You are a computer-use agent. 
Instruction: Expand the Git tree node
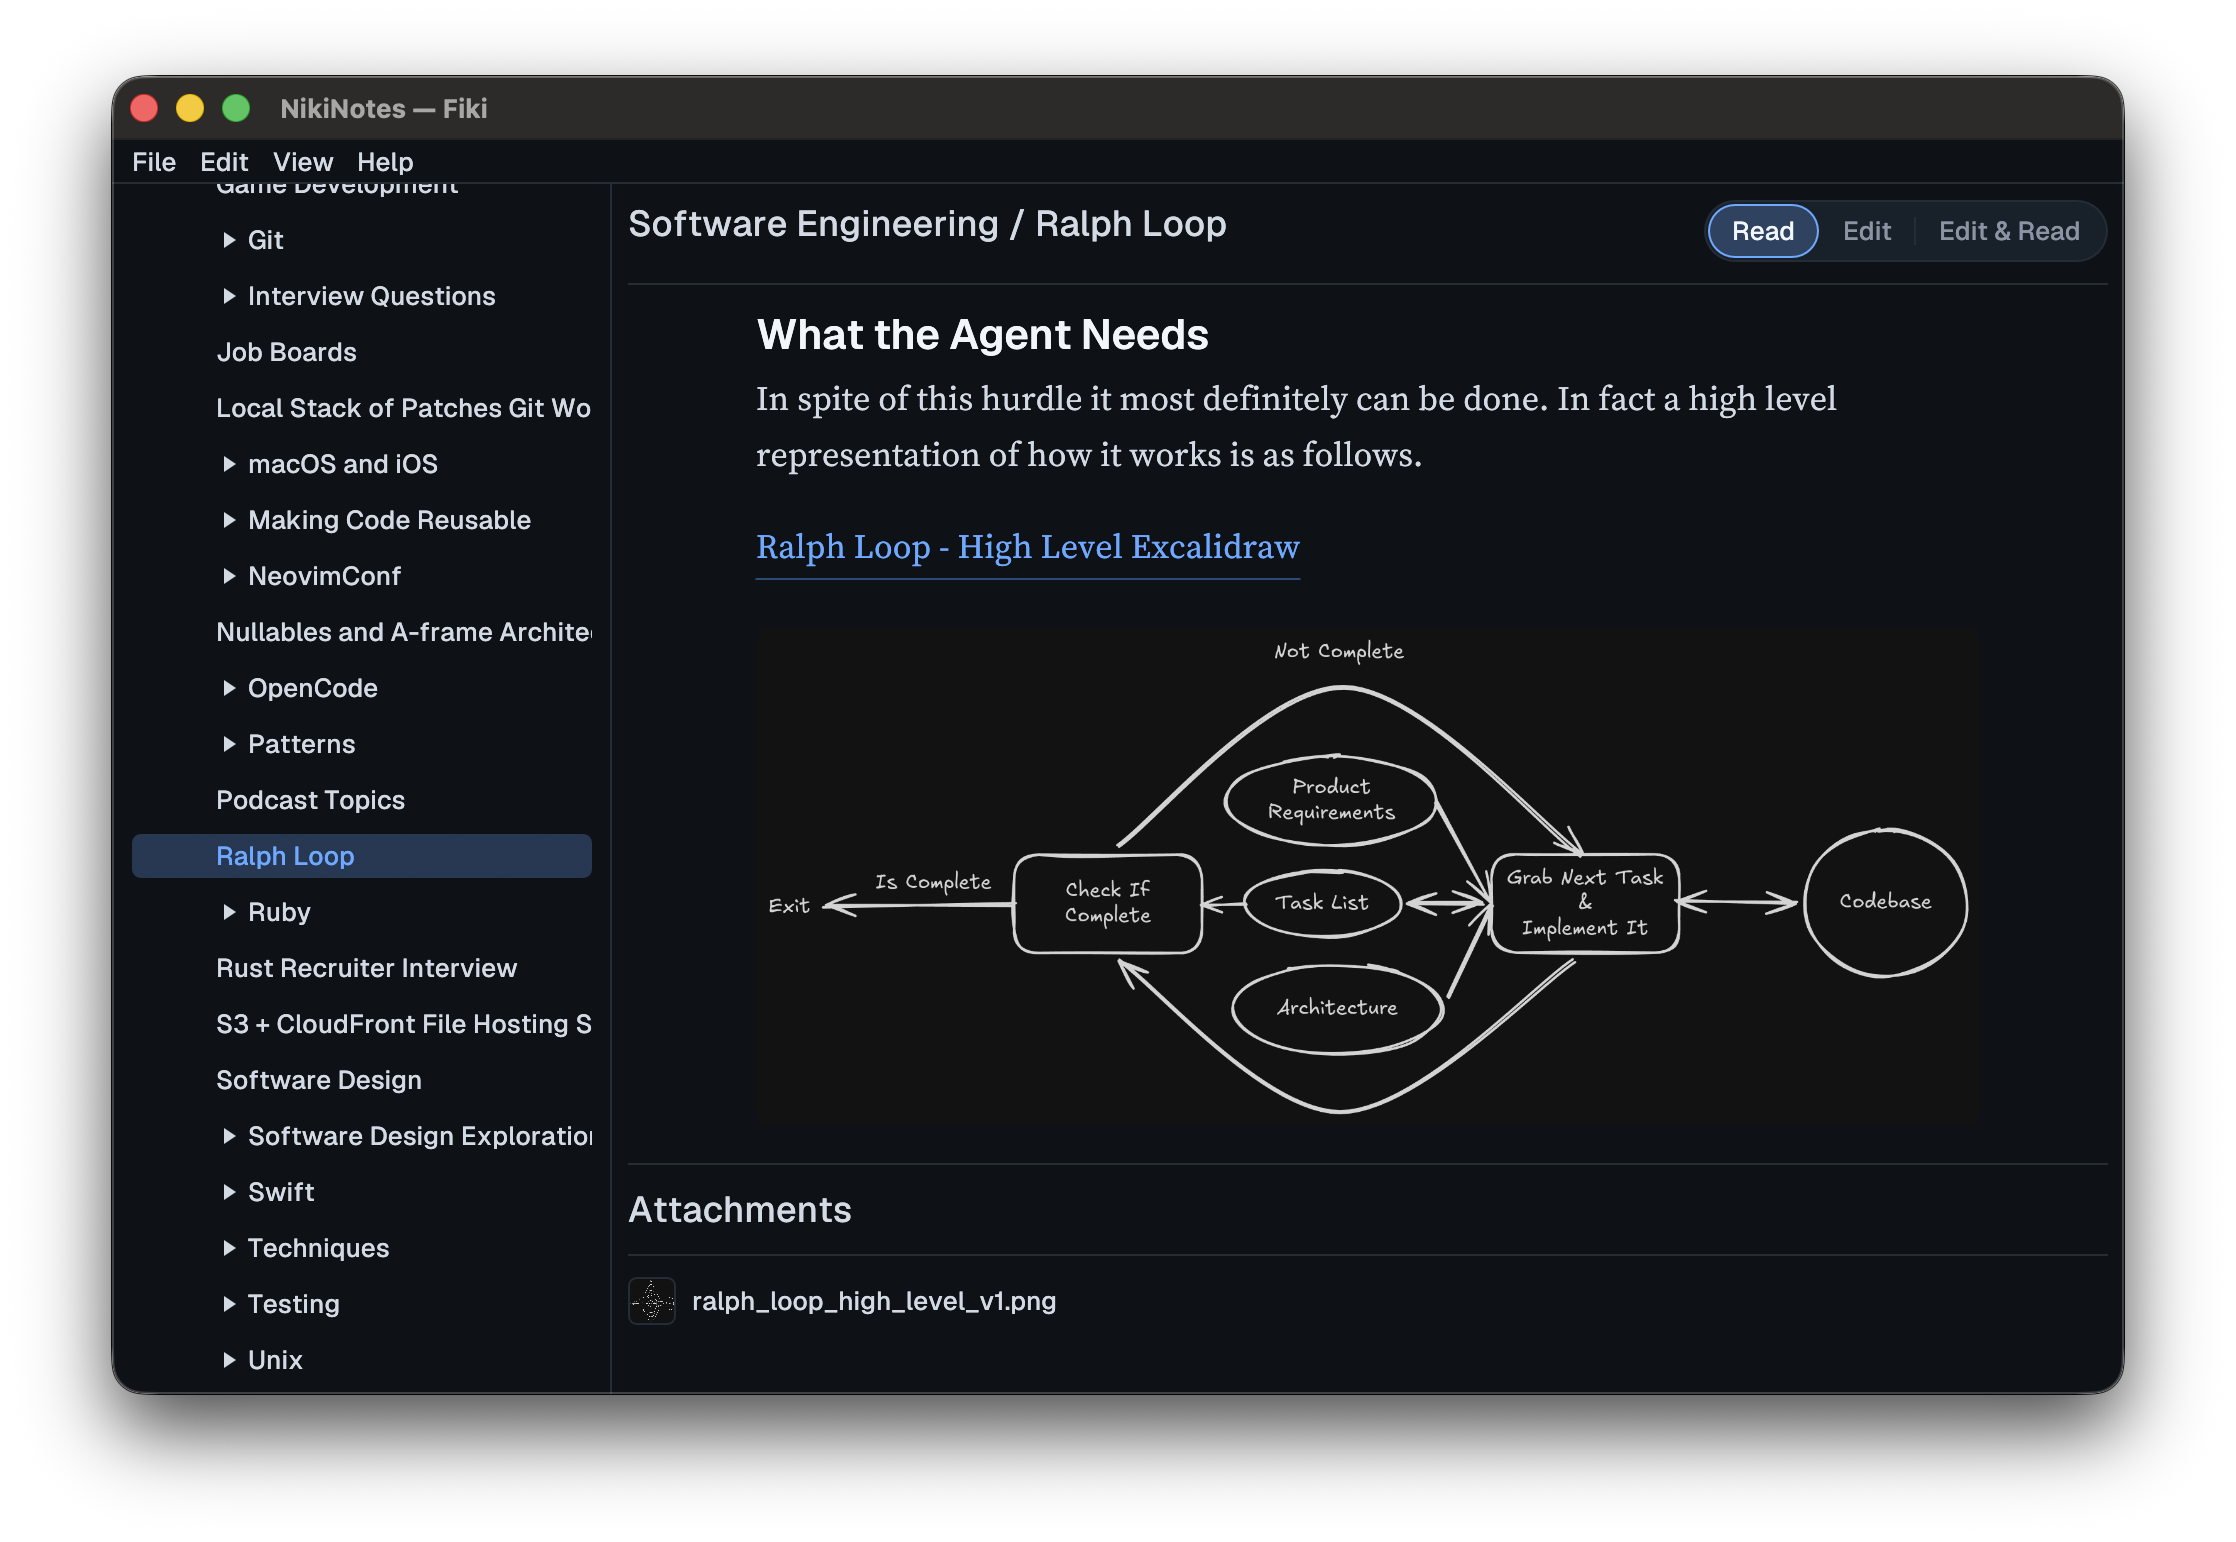229,240
